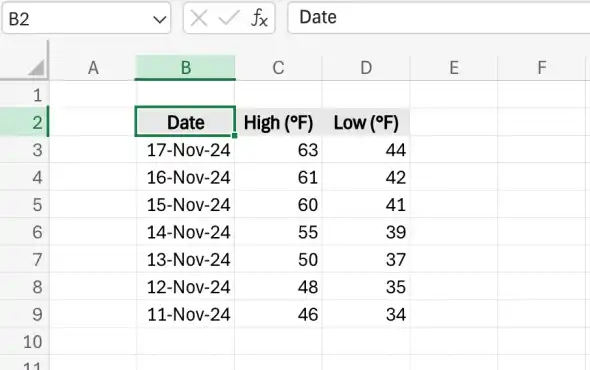
Task: Select all cells with the corner triangle
Action: [x=36, y=68]
